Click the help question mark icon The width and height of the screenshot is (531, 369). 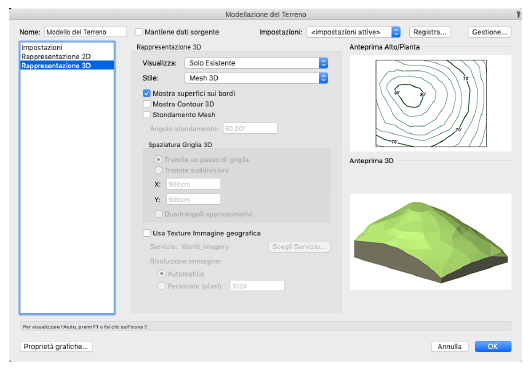pyautogui.click(x=518, y=14)
